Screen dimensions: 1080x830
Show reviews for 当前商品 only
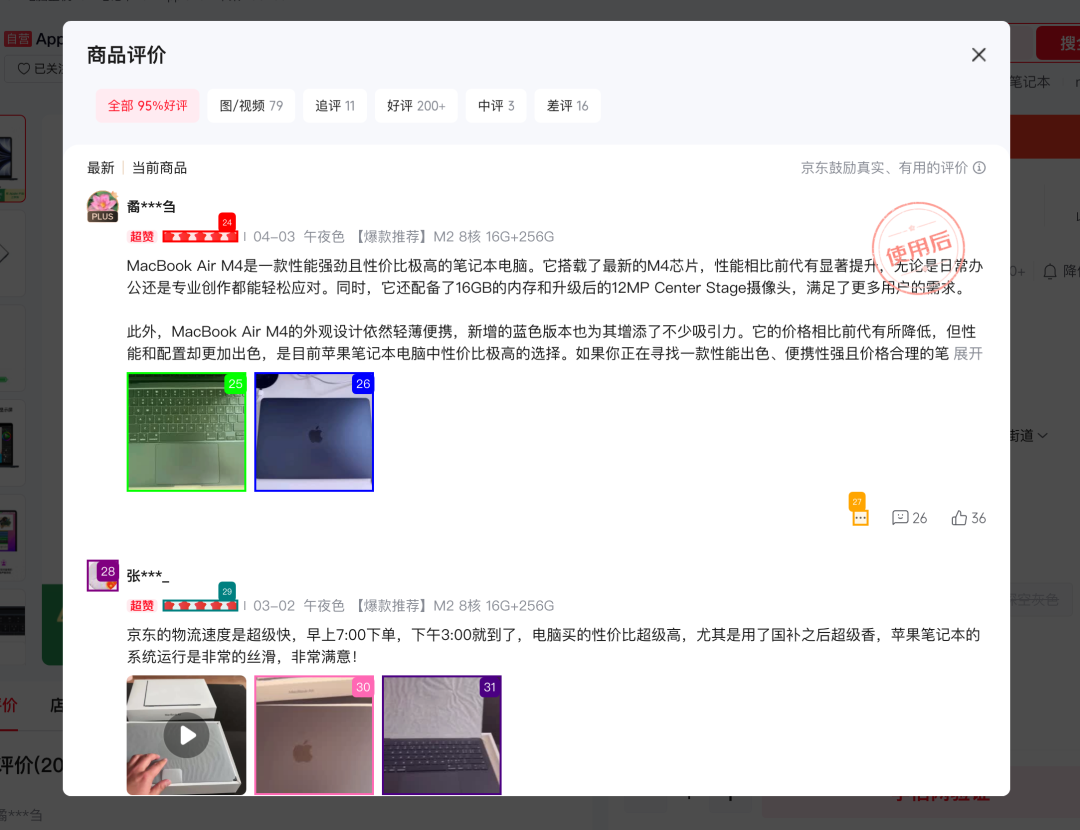[159, 167]
